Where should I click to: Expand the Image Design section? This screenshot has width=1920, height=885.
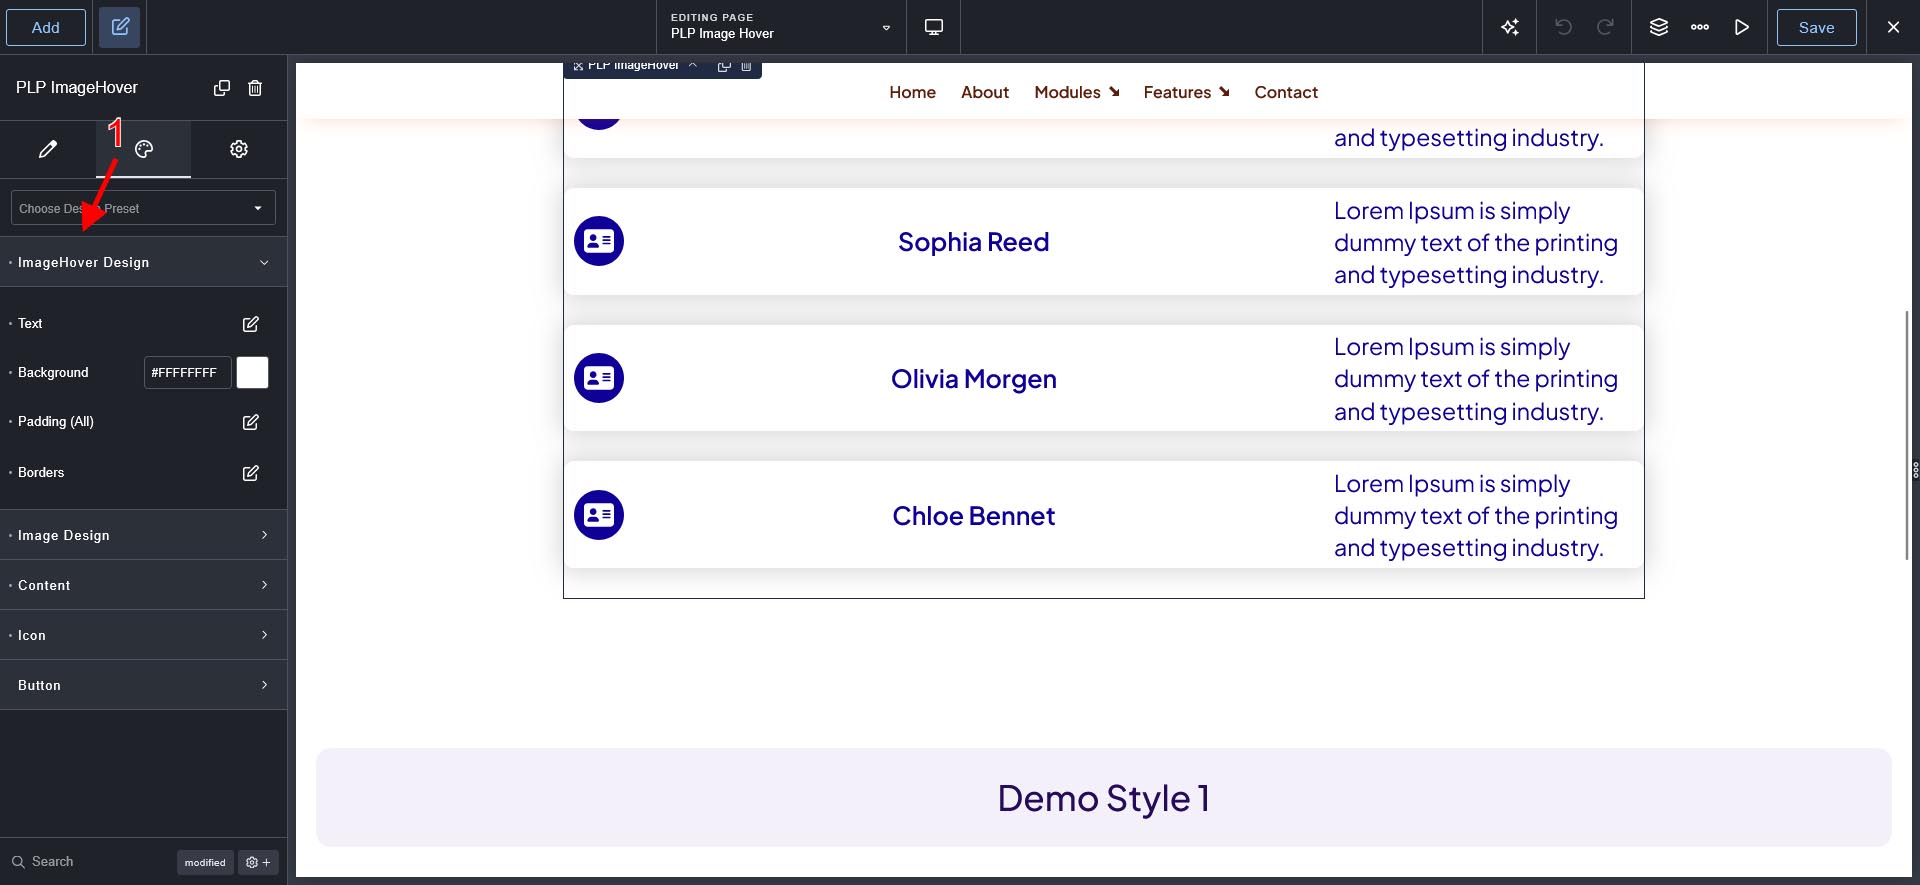click(x=143, y=535)
